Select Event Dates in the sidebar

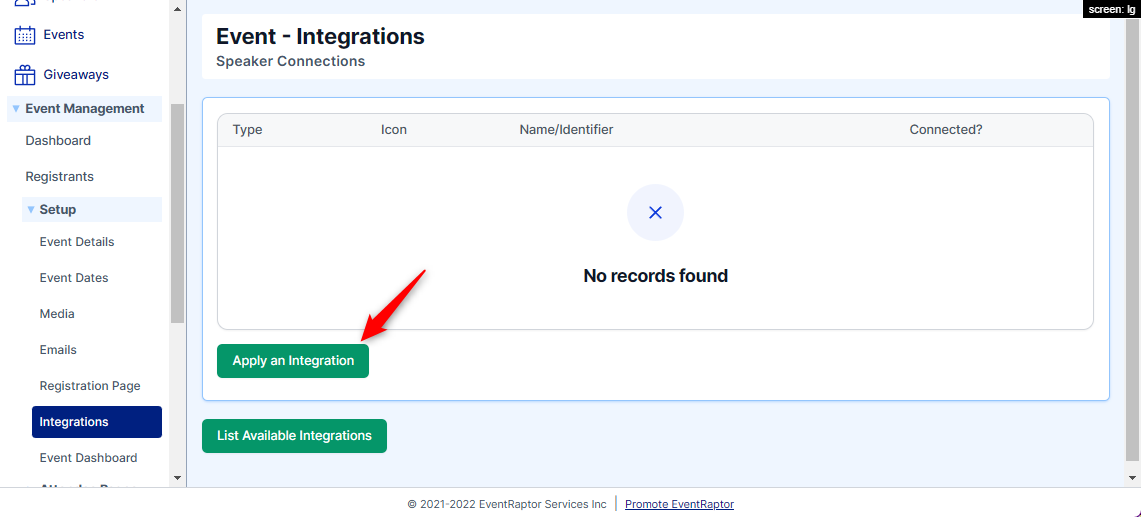(x=74, y=278)
